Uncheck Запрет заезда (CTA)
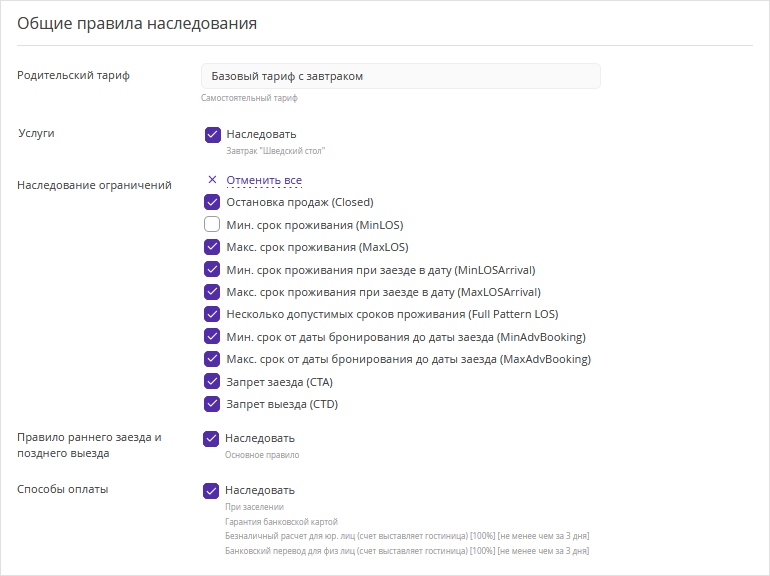 212,382
